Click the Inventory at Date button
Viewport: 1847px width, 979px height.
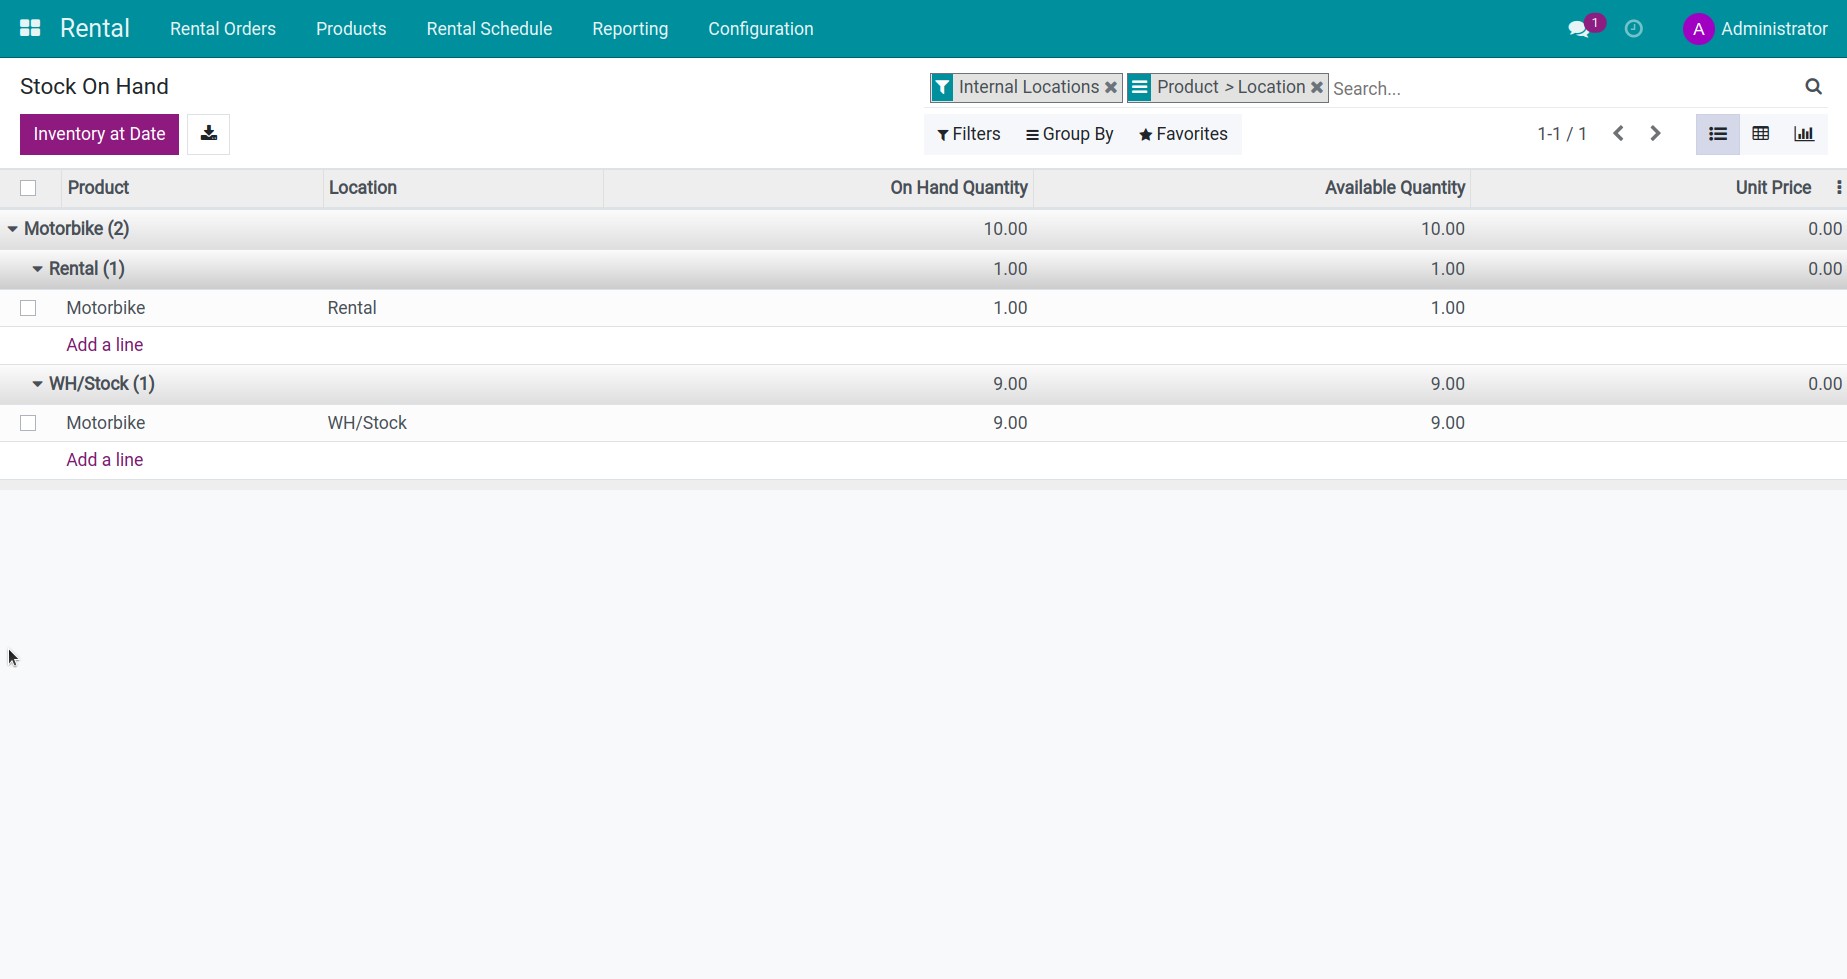coord(99,134)
